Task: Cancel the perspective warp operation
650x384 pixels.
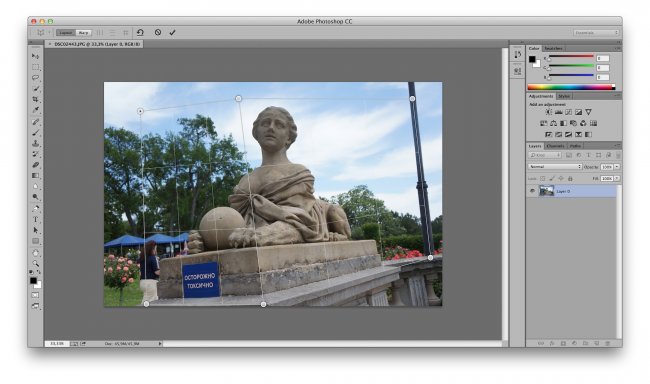Action: pos(158,32)
